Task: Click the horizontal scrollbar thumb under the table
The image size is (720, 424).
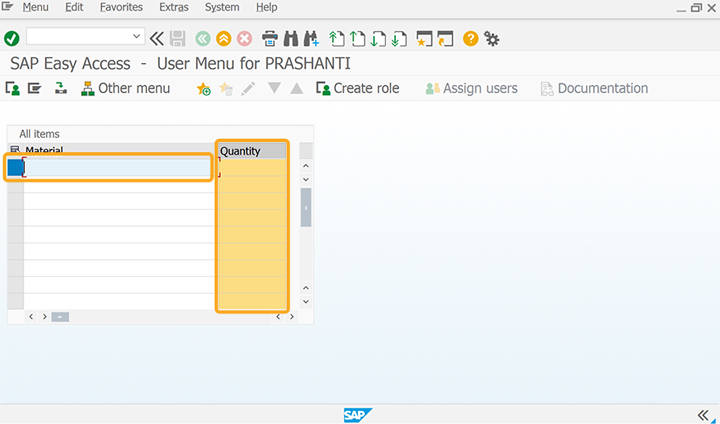Action: coord(60,317)
